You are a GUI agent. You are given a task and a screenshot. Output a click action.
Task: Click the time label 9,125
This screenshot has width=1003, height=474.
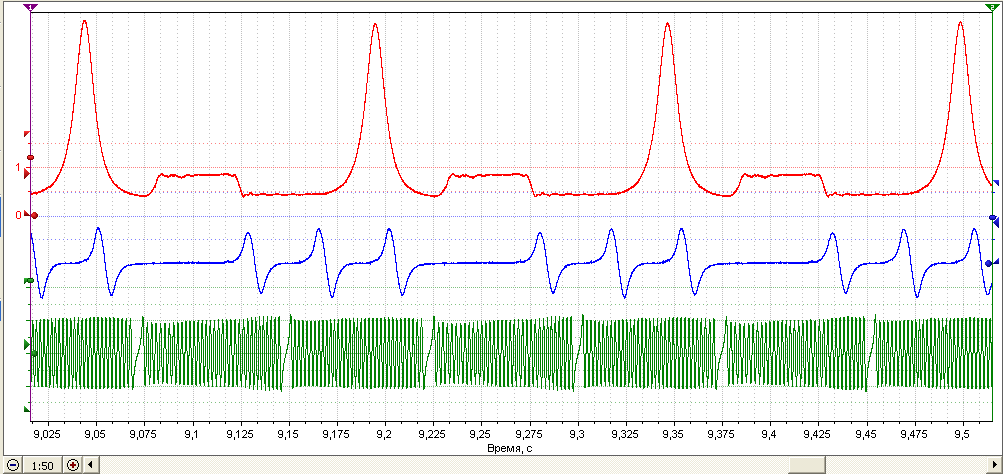click(241, 433)
